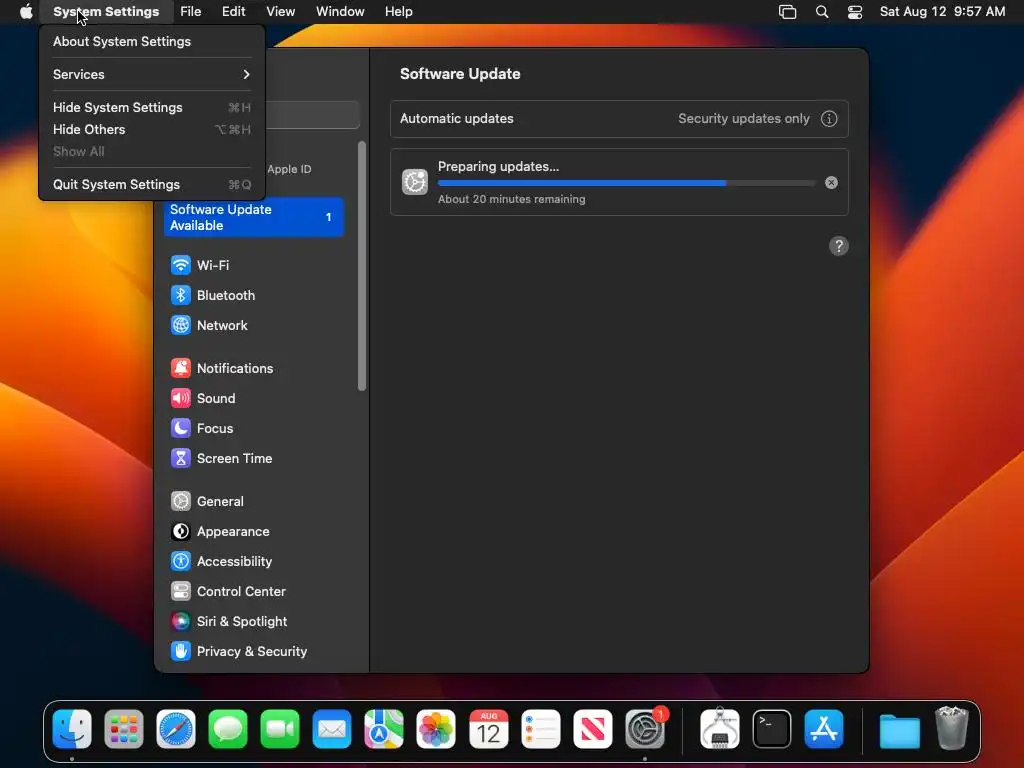Expand the Services submenu
Screen dimensions: 1024x768
click(x=152, y=74)
